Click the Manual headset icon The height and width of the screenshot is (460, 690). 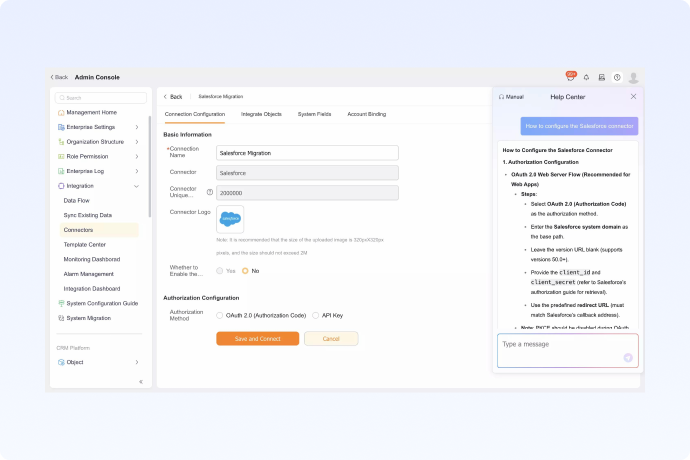[x=501, y=97]
